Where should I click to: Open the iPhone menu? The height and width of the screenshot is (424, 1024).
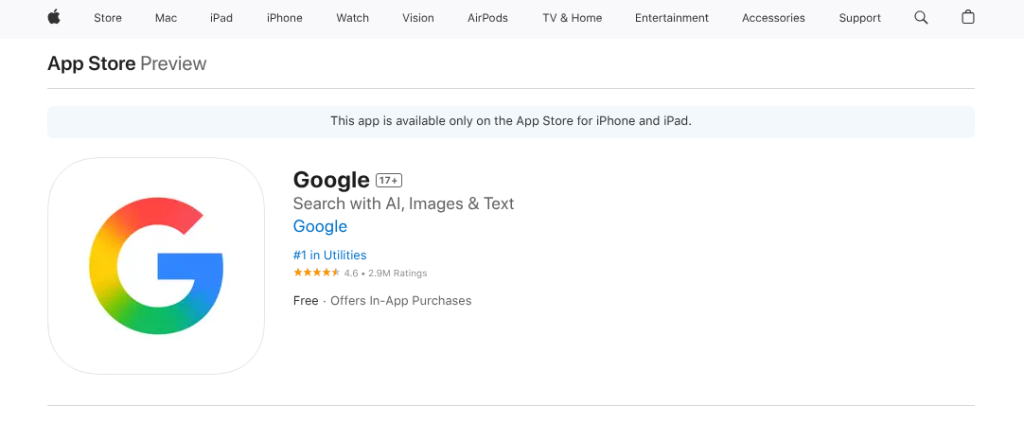285,18
